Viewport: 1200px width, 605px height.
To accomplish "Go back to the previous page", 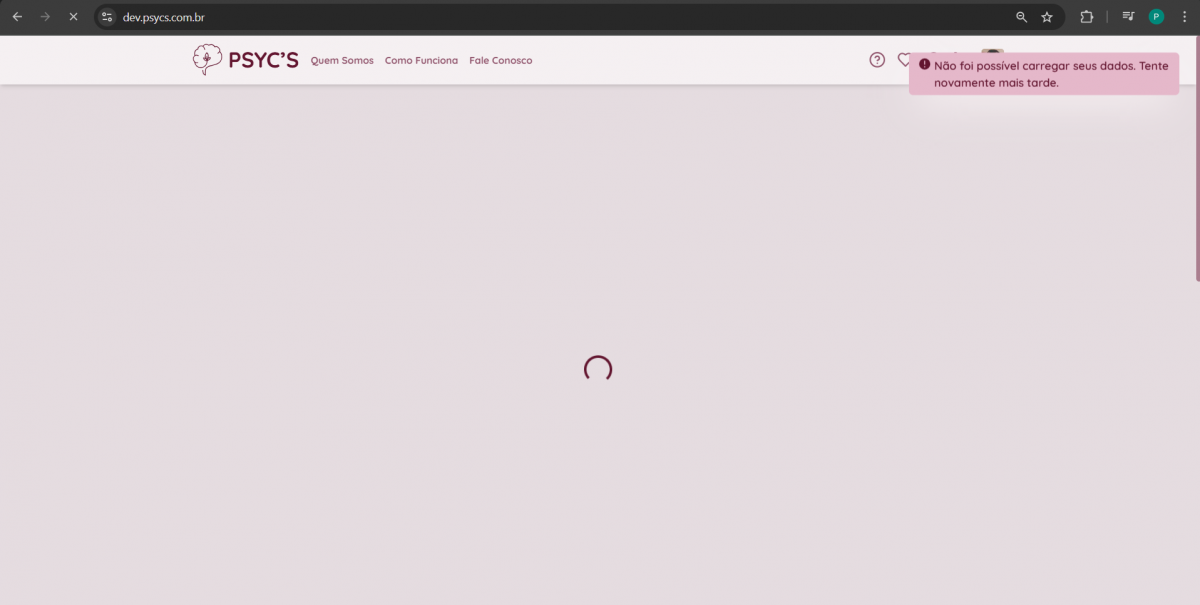I will [17, 17].
